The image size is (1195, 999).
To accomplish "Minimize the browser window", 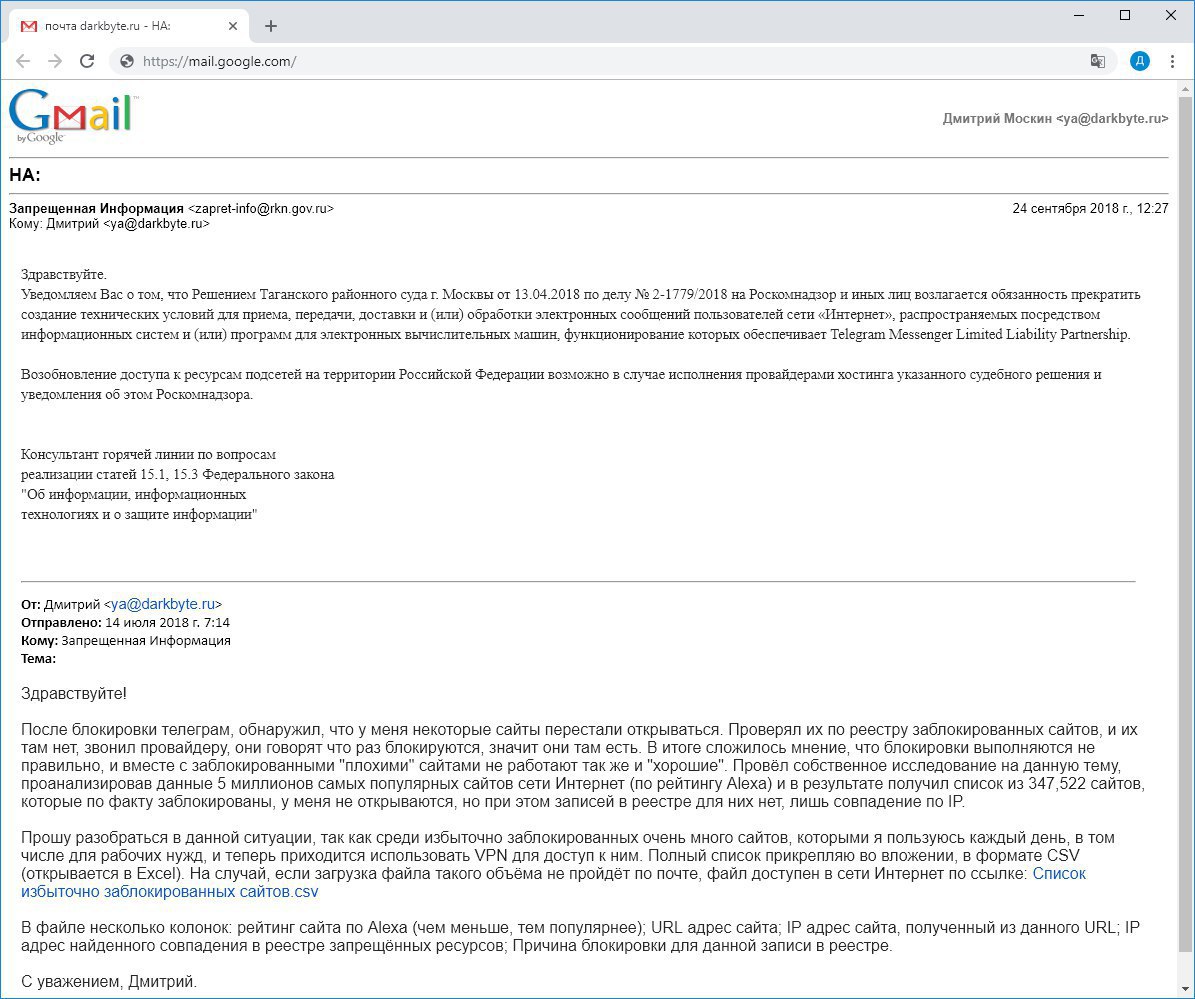I will click(x=1079, y=15).
